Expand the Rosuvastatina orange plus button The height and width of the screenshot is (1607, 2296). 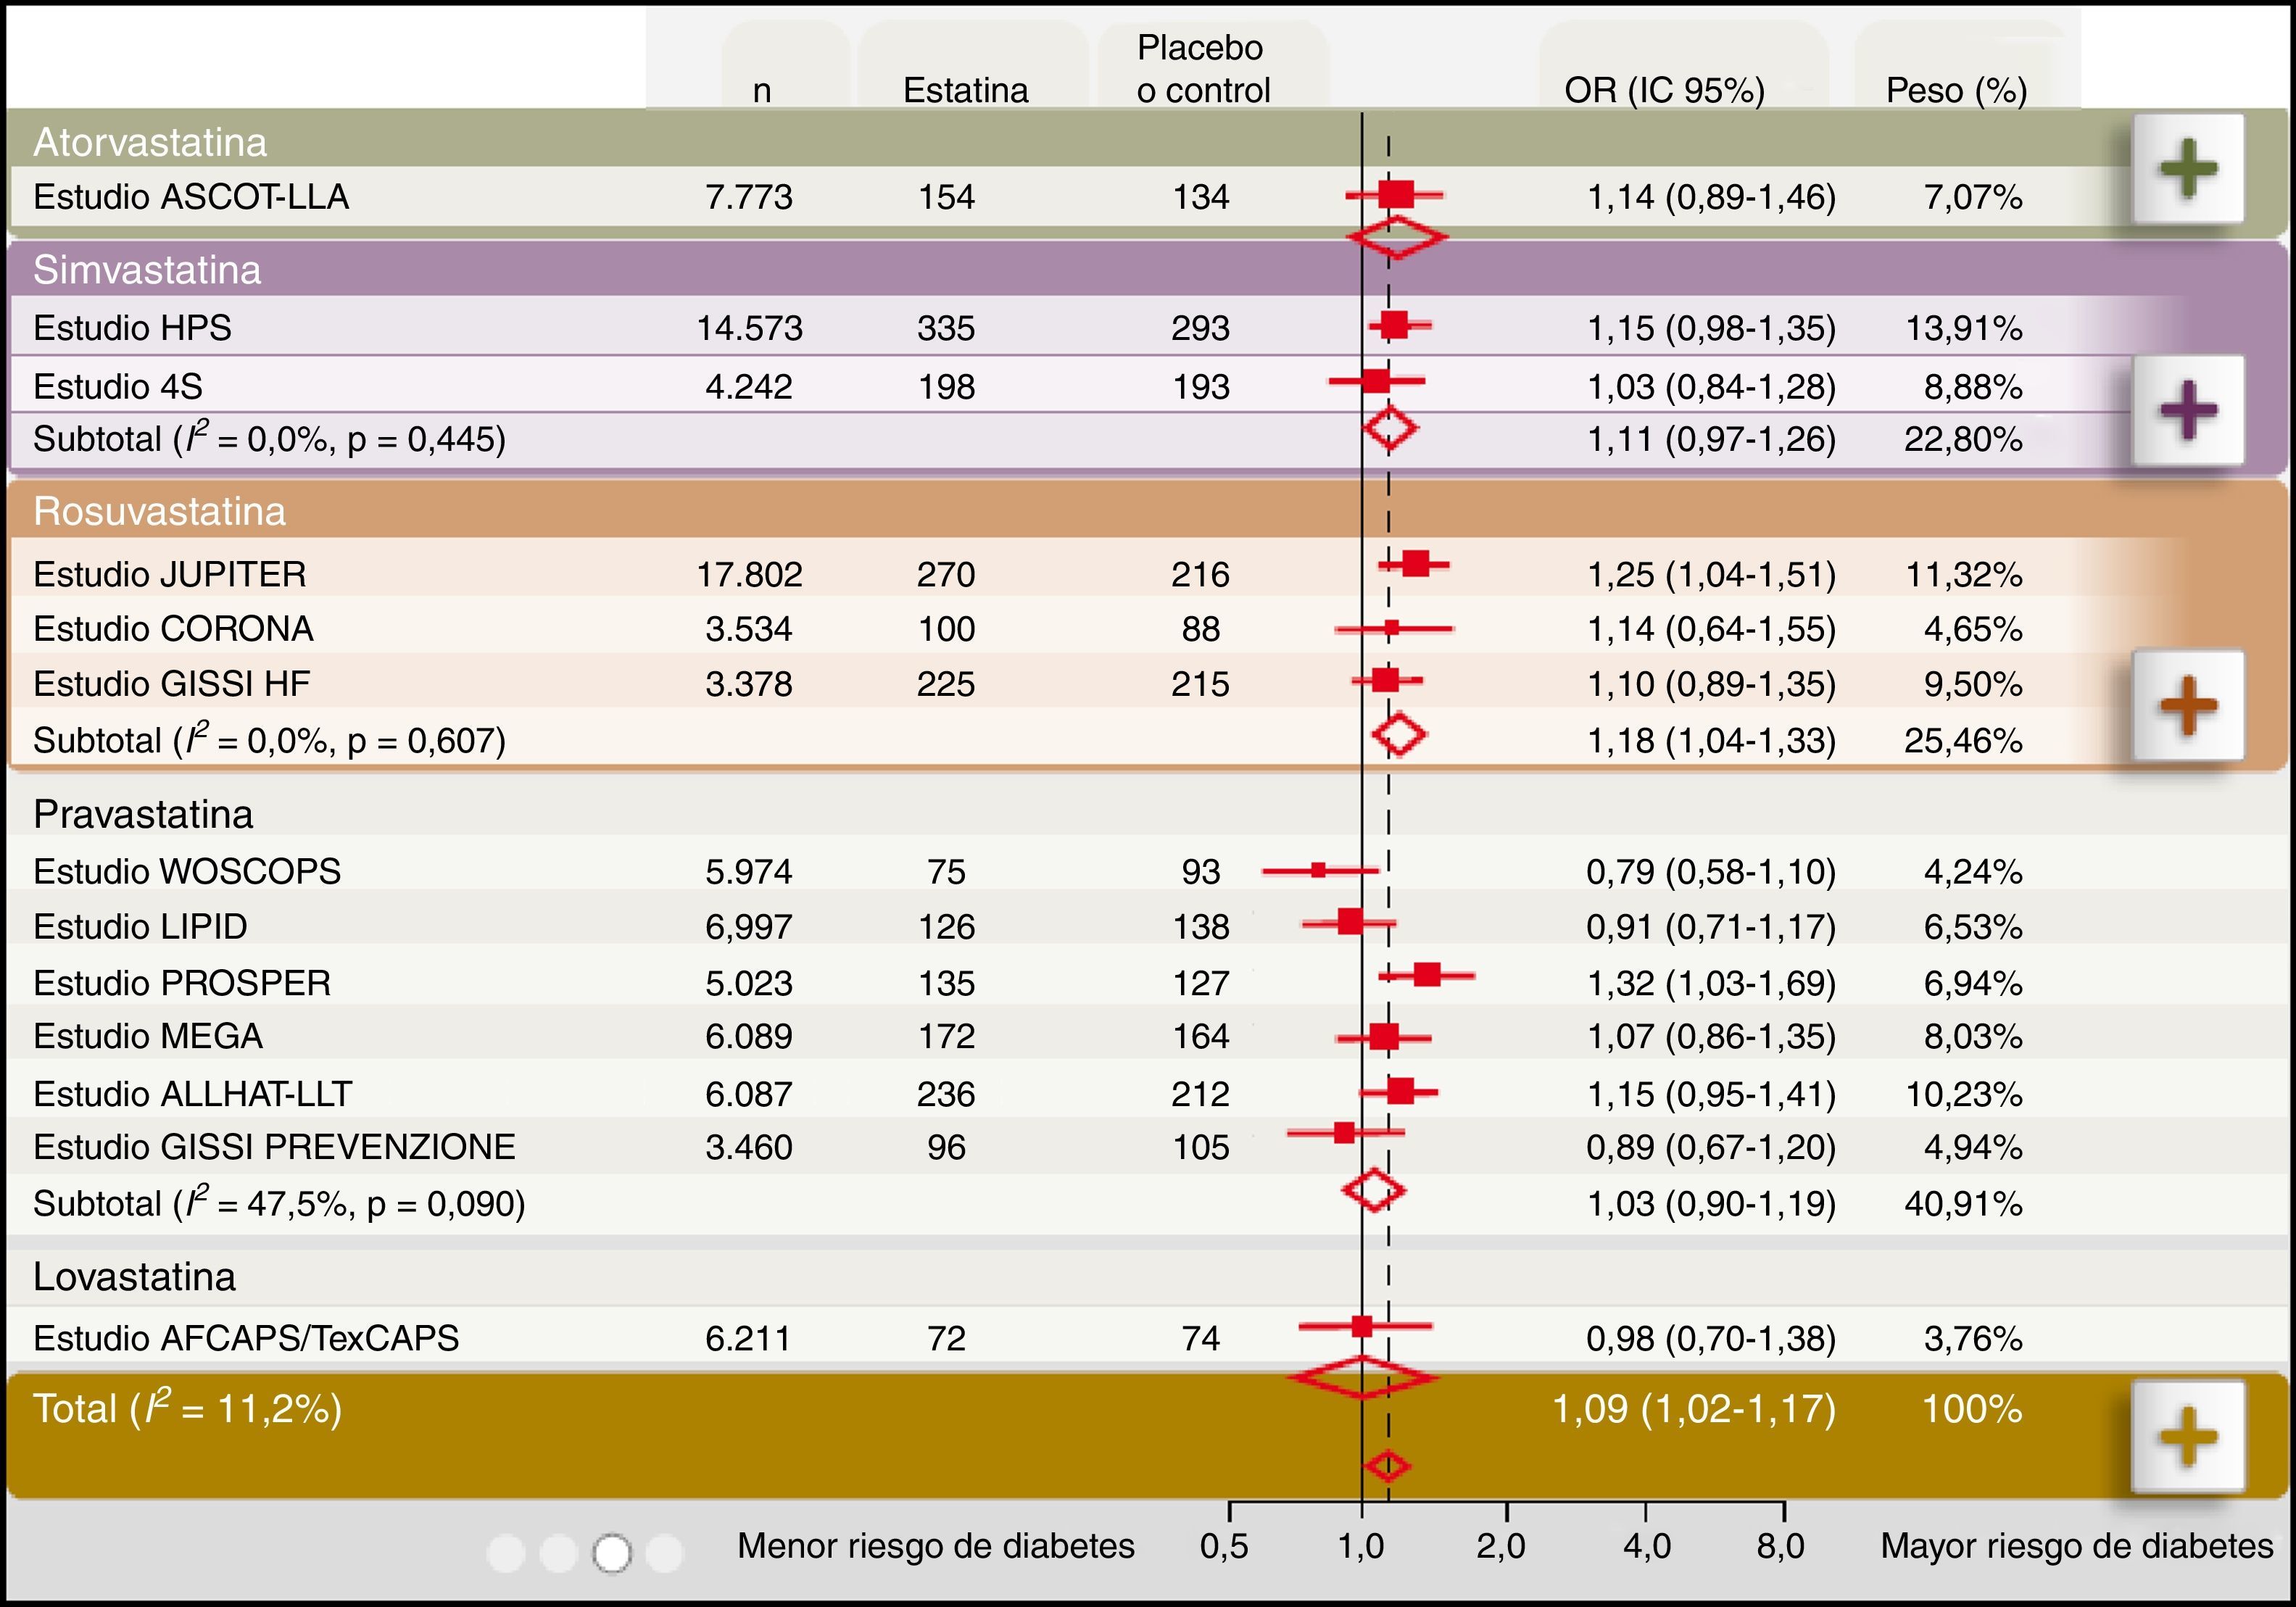click(2188, 705)
